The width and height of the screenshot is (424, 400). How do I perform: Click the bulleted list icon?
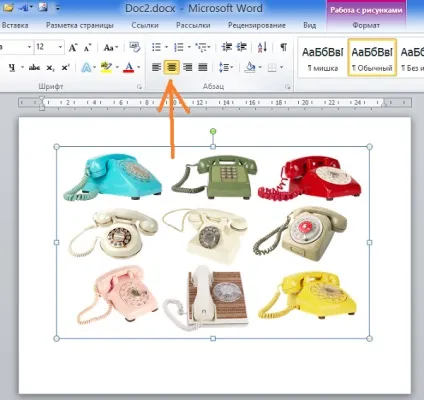[x=156, y=47]
